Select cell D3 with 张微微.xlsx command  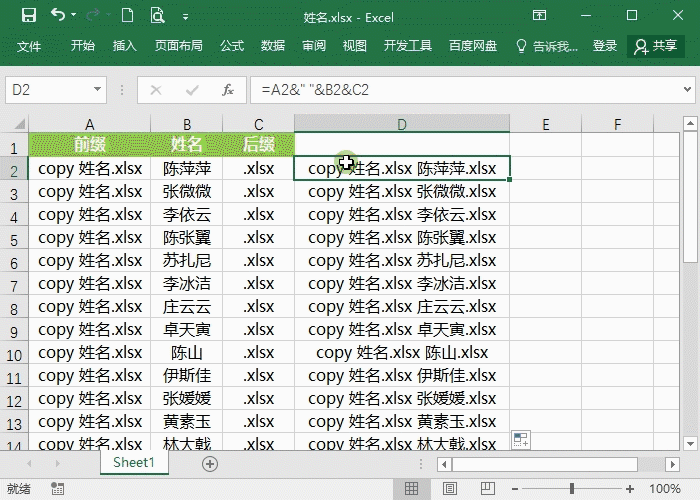[x=402, y=192]
